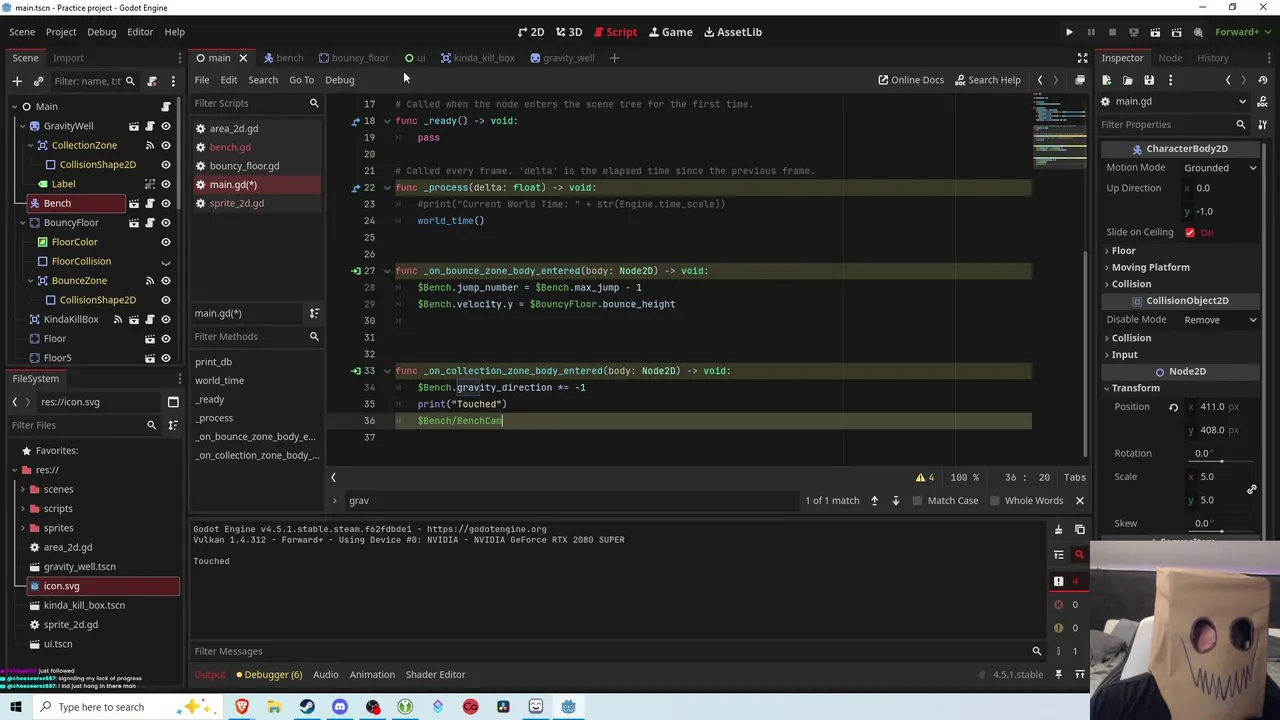Open the Inspector property tools menu

tap(1263, 125)
